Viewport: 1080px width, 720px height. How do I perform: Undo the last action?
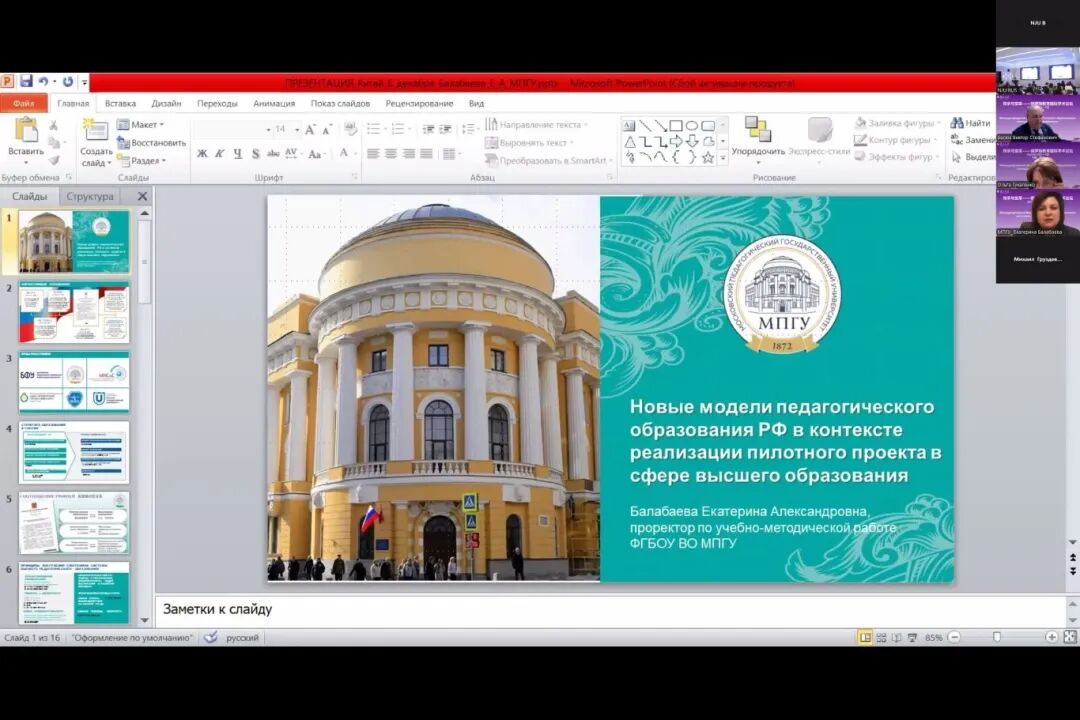pyautogui.click(x=43, y=81)
